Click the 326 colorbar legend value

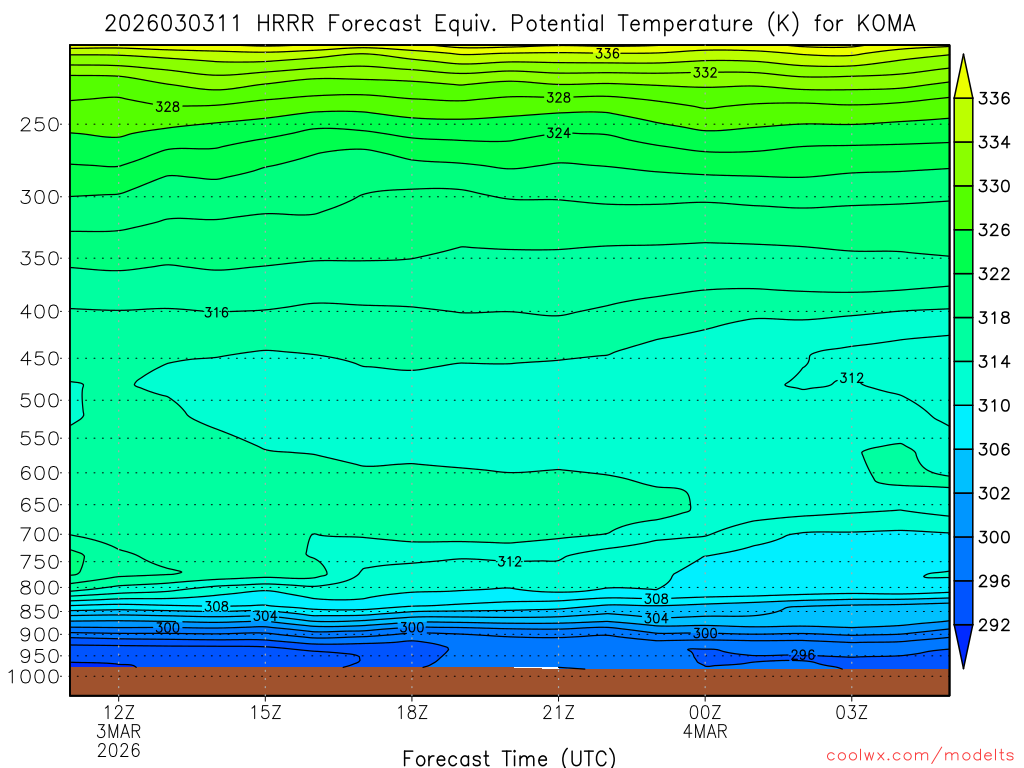(x=994, y=231)
